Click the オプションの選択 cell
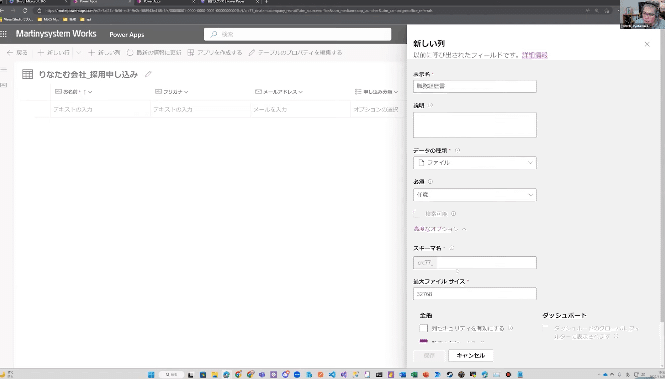 [378, 109]
